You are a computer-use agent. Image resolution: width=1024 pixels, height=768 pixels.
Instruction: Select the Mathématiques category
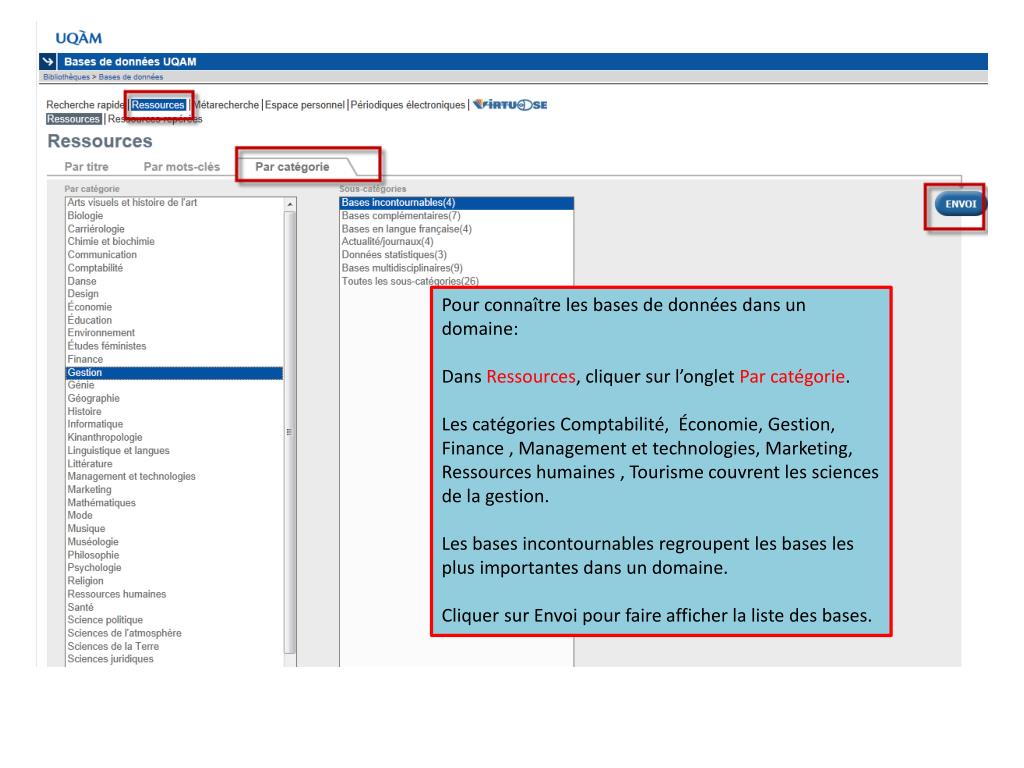click(x=174, y=503)
